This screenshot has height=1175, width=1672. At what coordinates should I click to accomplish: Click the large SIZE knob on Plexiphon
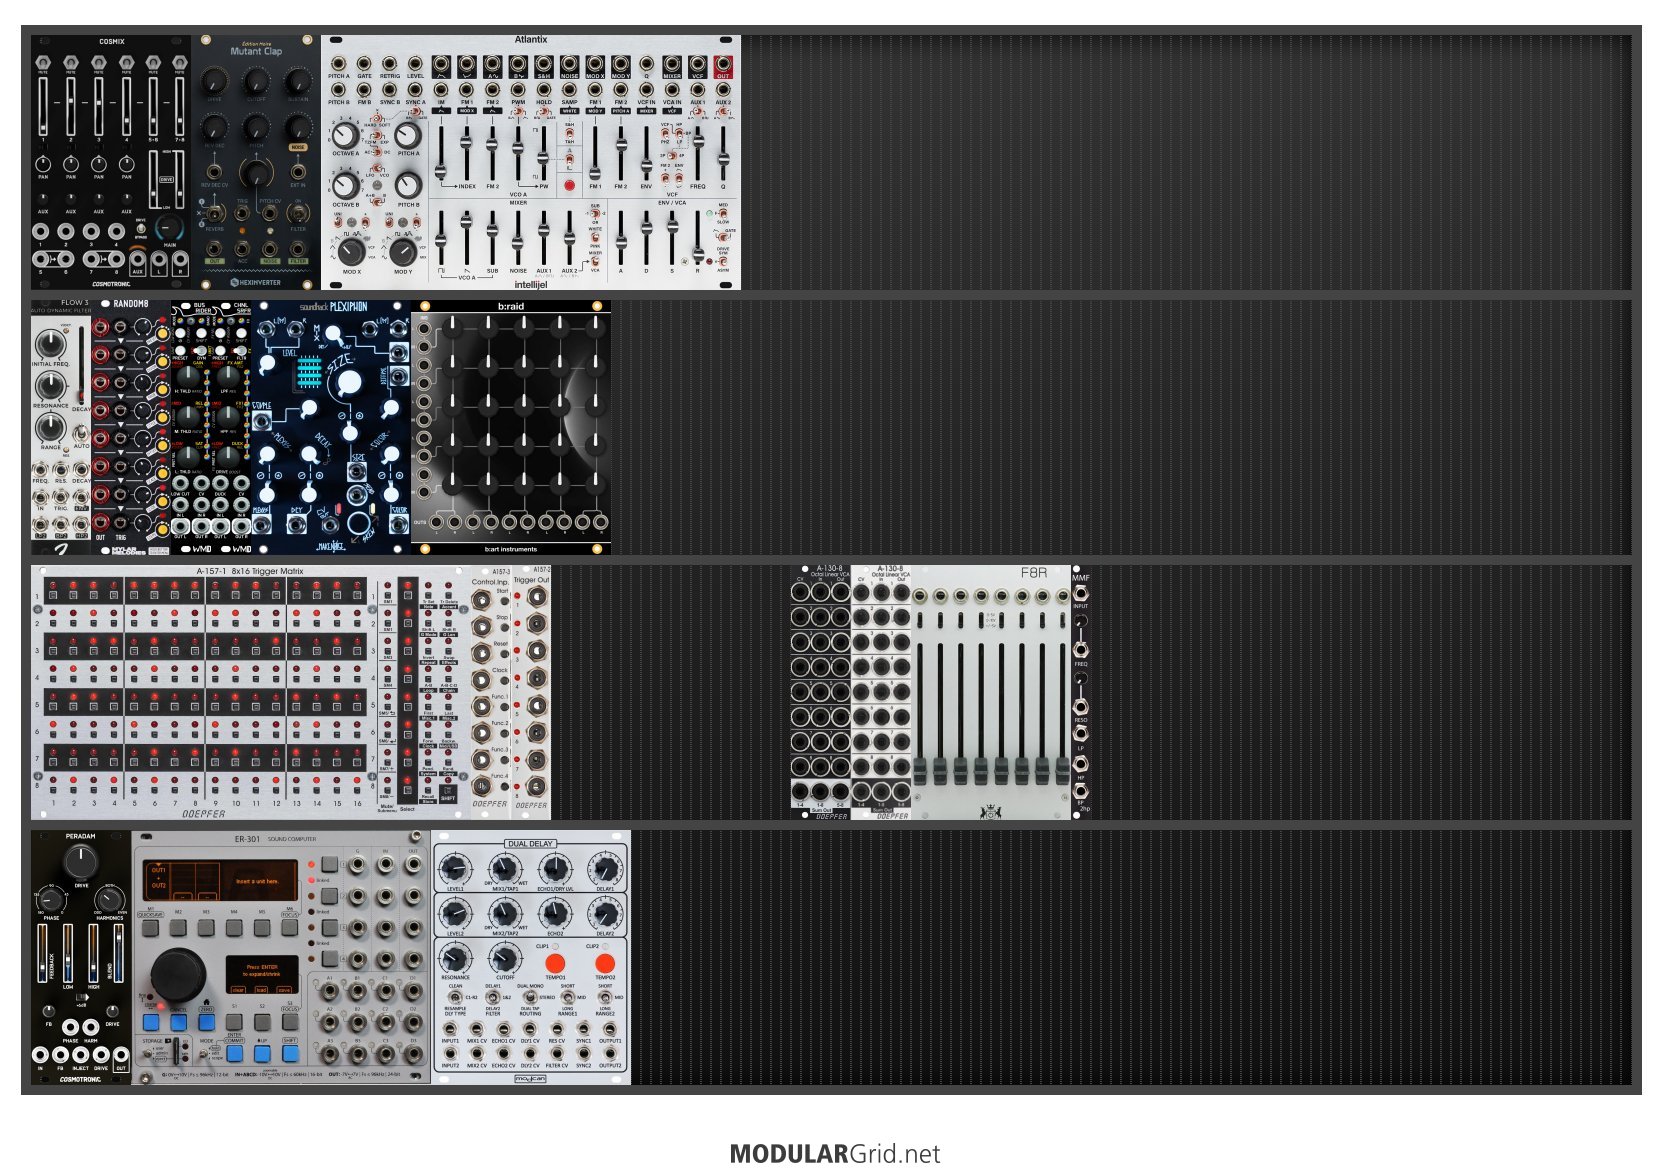coord(349,383)
